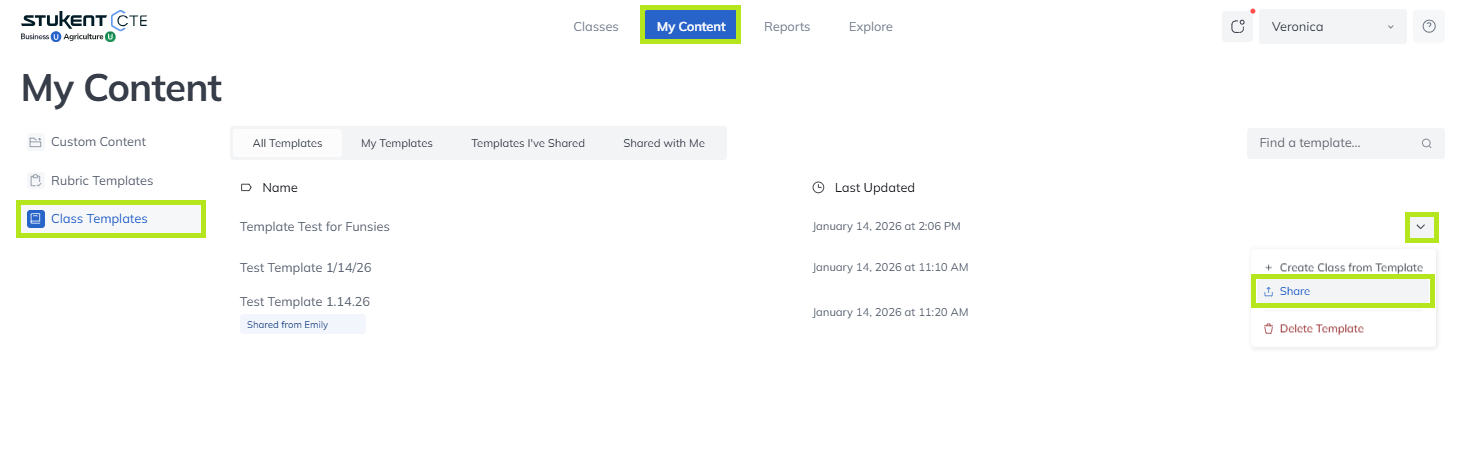Click the help question mark icon
Screen dimensions: 1466x459
pos(1428,27)
